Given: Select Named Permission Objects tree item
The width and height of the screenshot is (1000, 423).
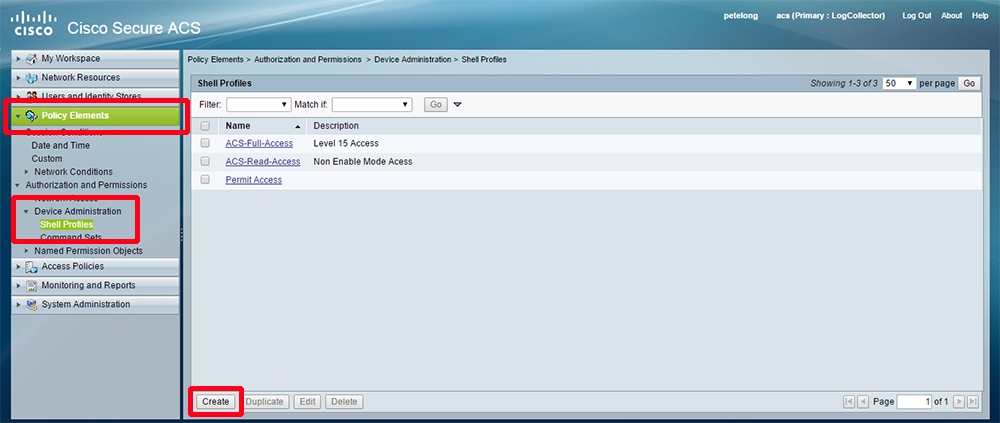Looking at the screenshot, I should [89, 251].
